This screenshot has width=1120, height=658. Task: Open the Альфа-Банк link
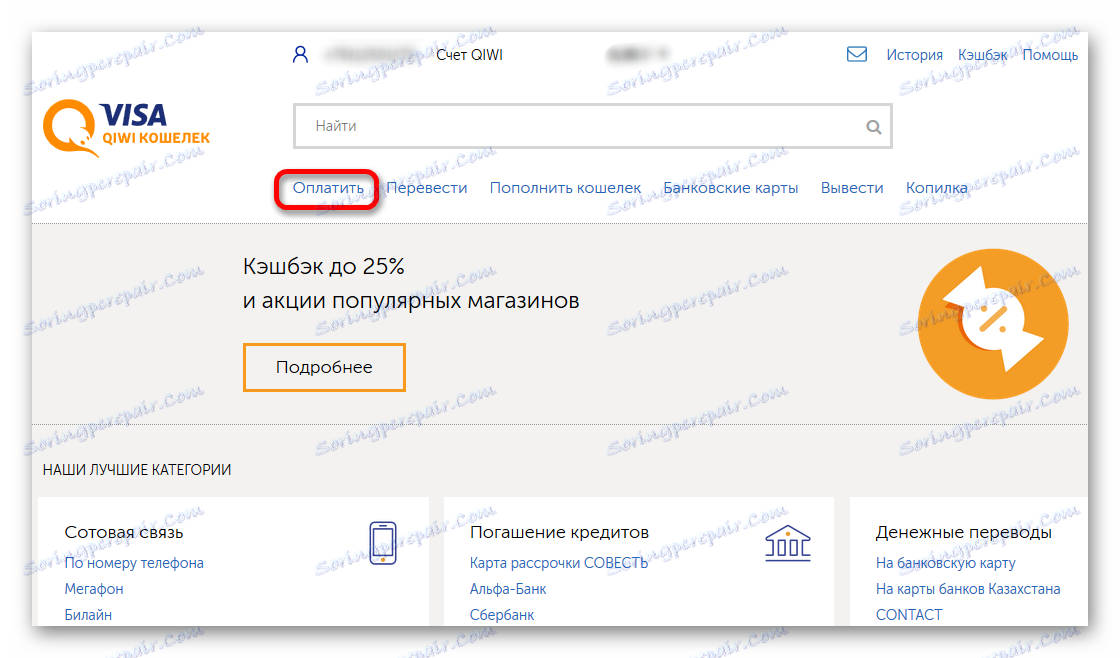tap(508, 589)
